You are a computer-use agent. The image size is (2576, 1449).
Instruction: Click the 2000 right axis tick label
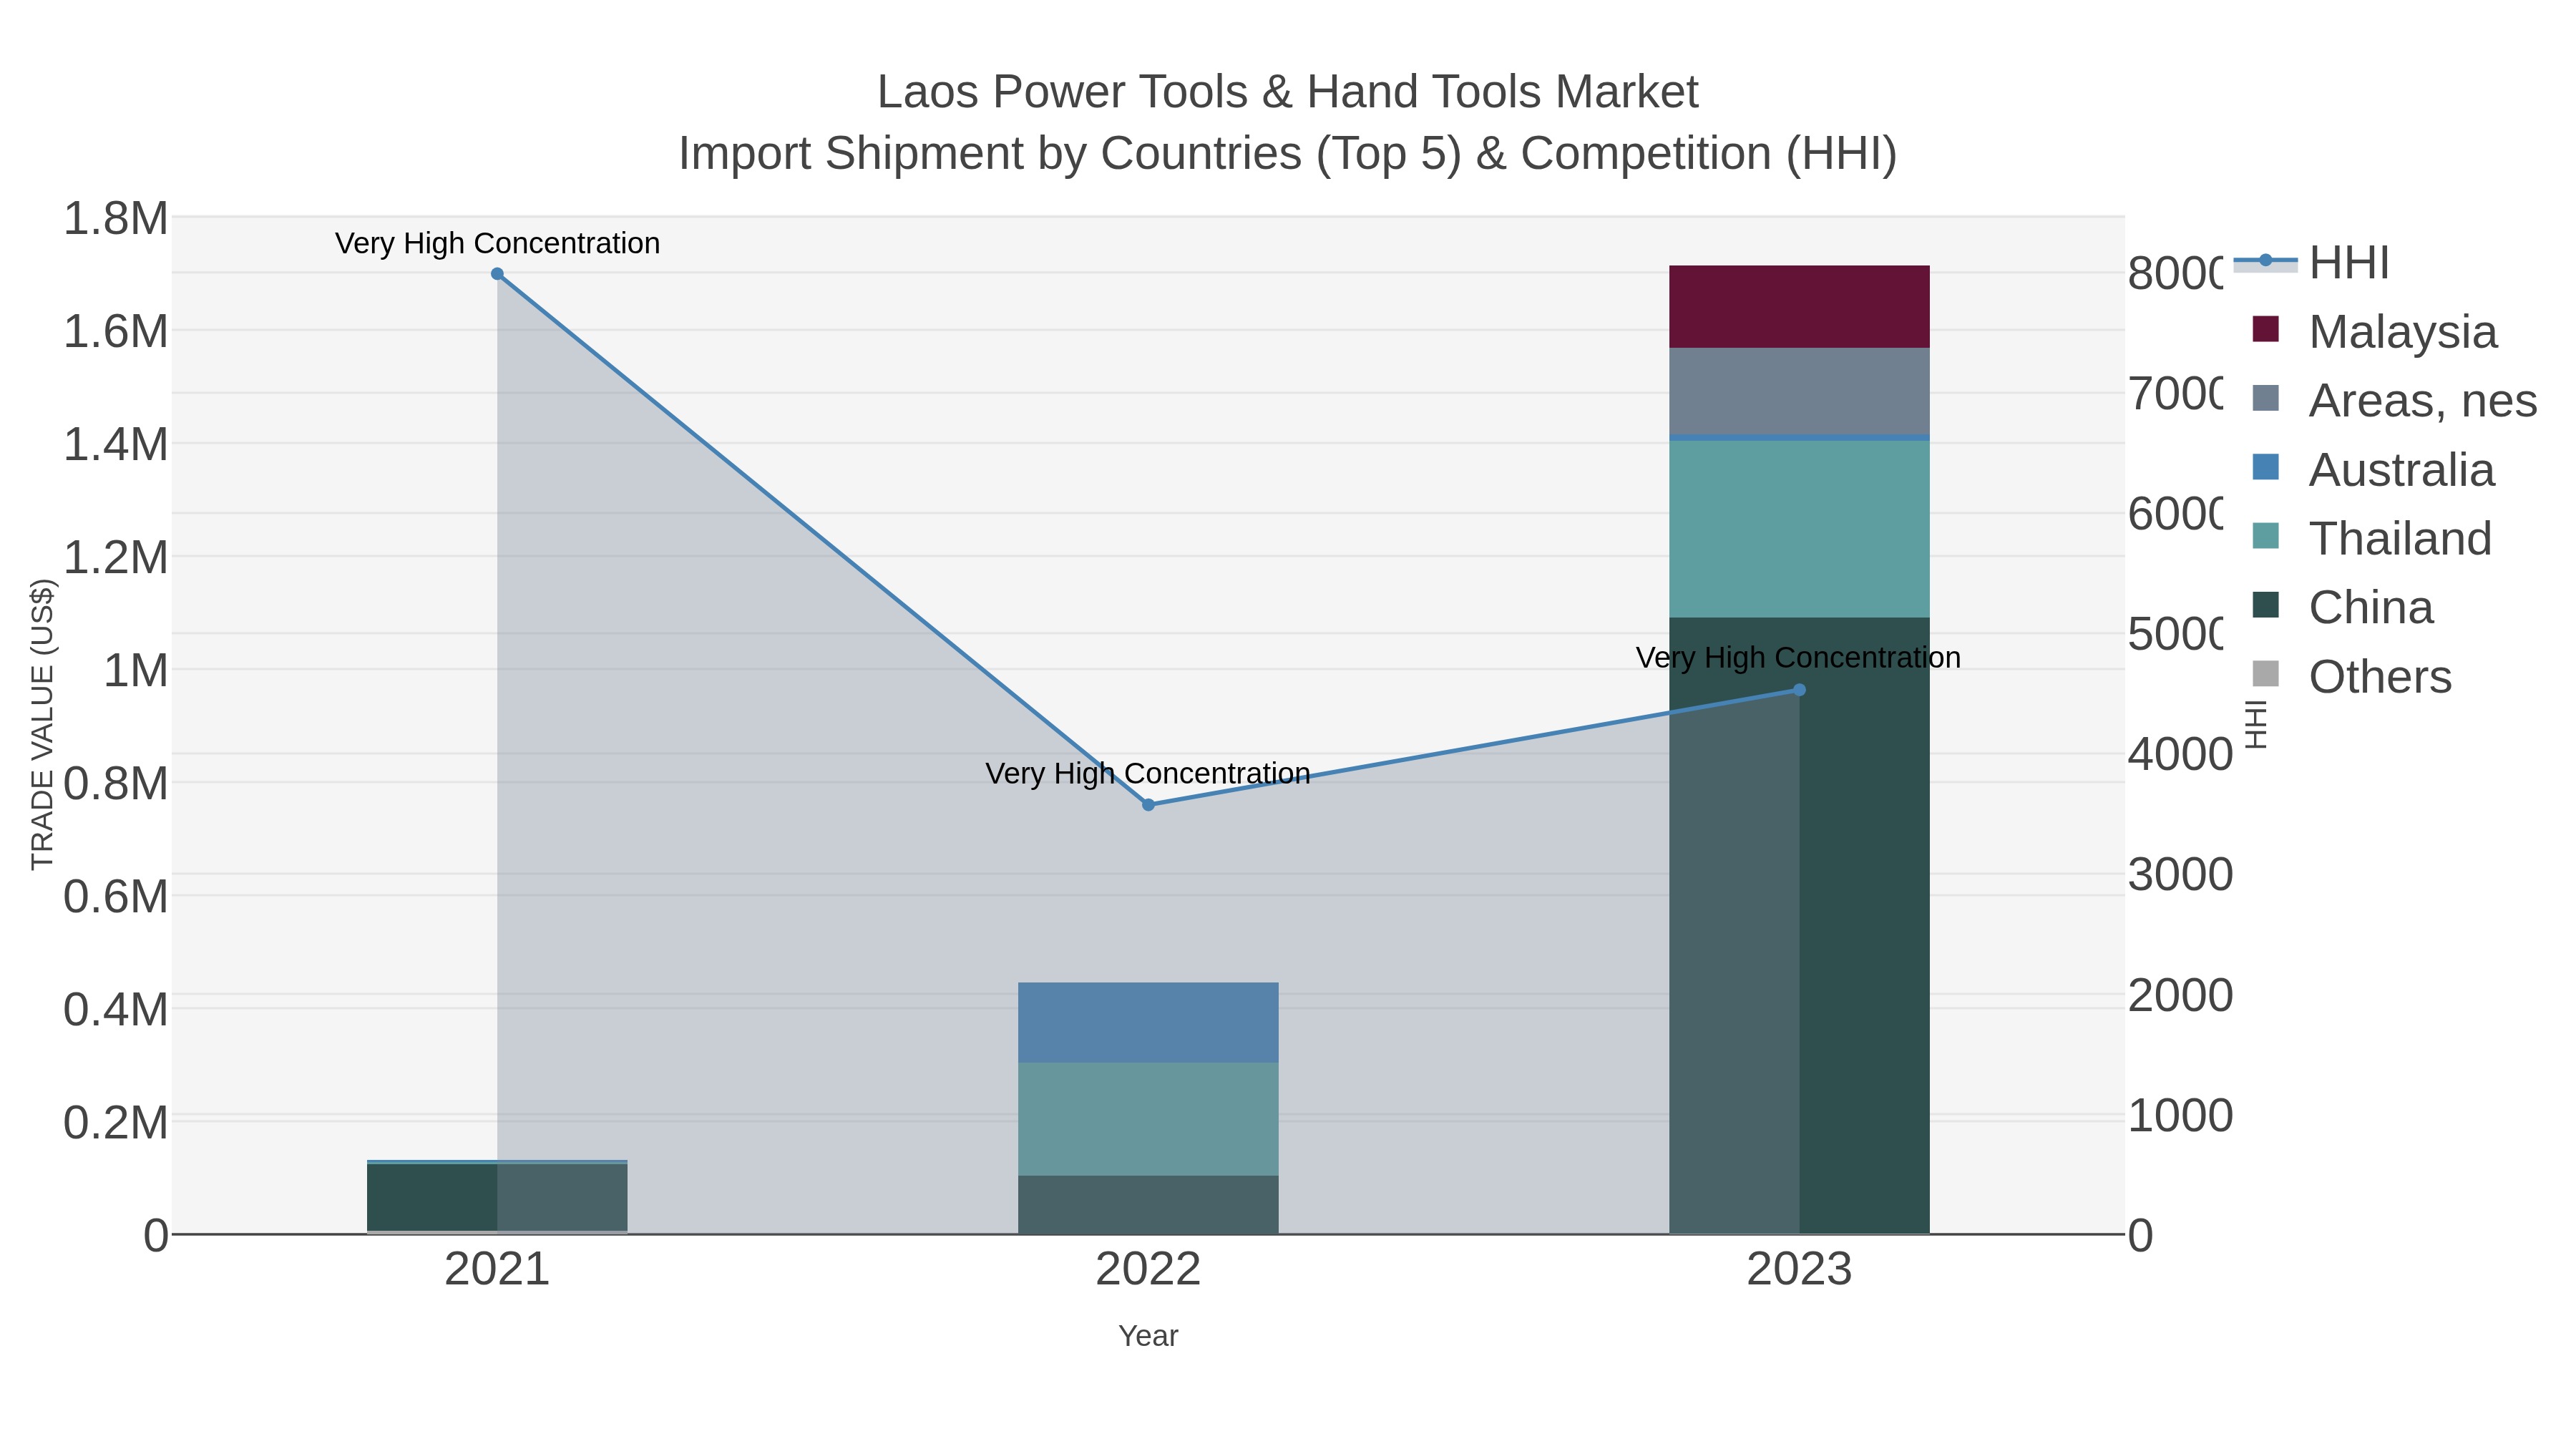[x=2180, y=995]
